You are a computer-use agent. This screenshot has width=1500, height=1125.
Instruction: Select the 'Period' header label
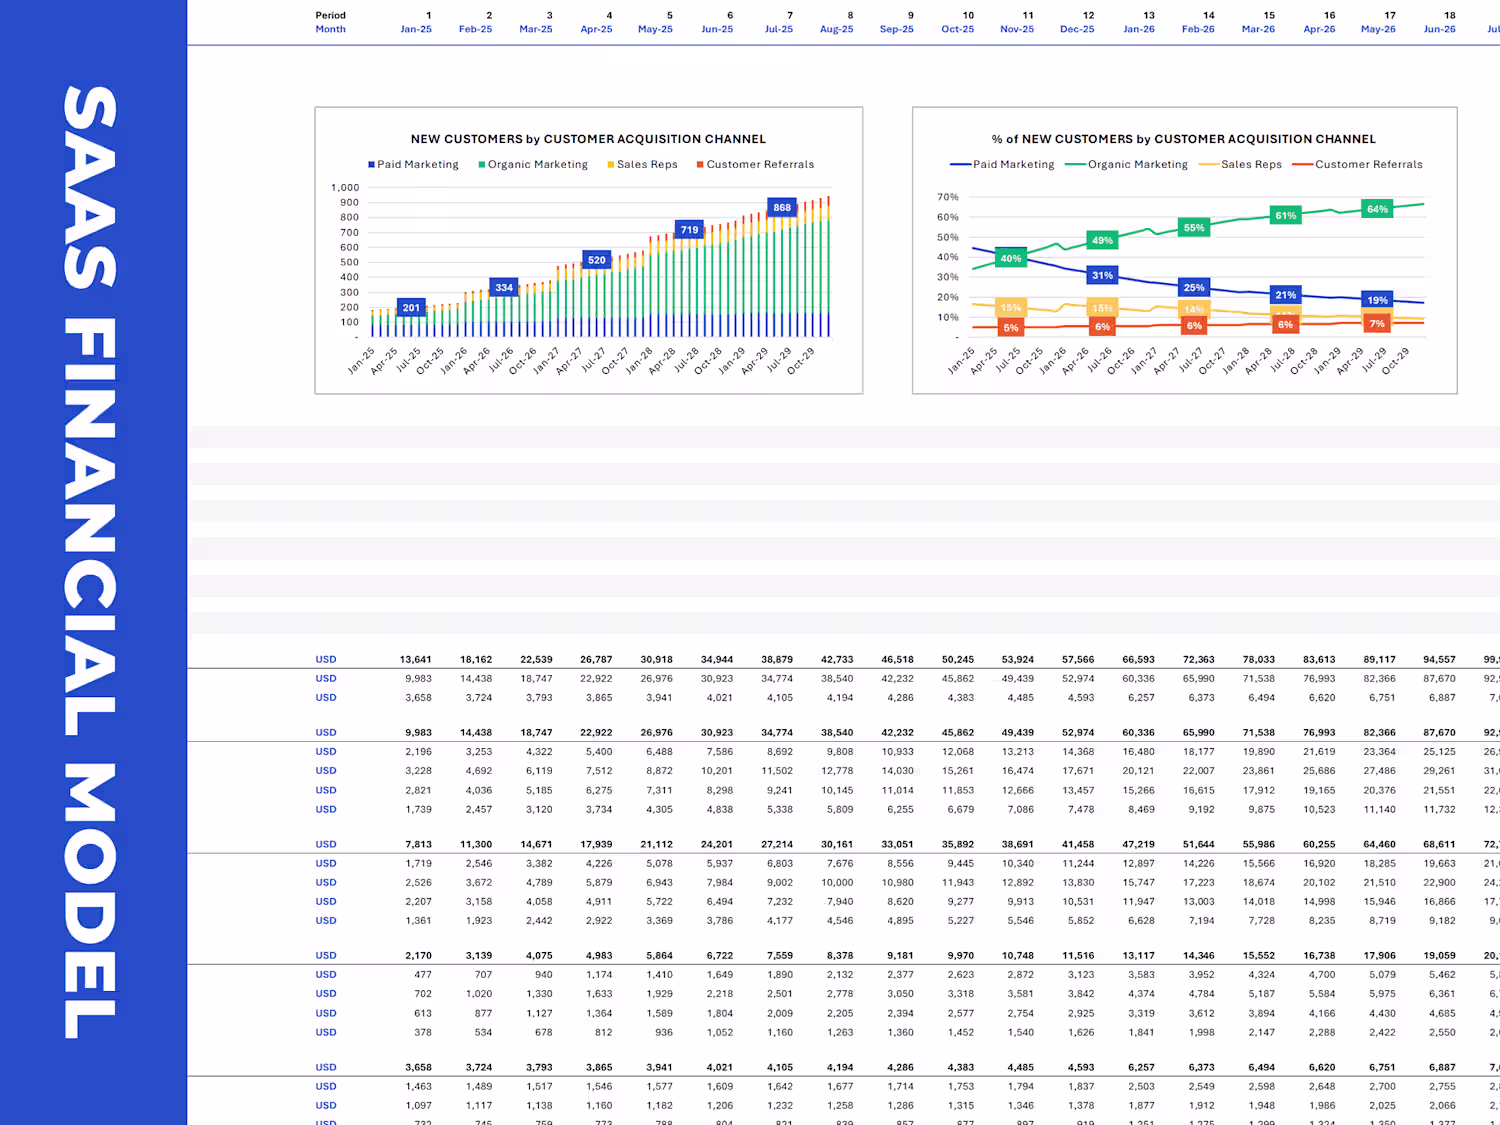click(331, 16)
